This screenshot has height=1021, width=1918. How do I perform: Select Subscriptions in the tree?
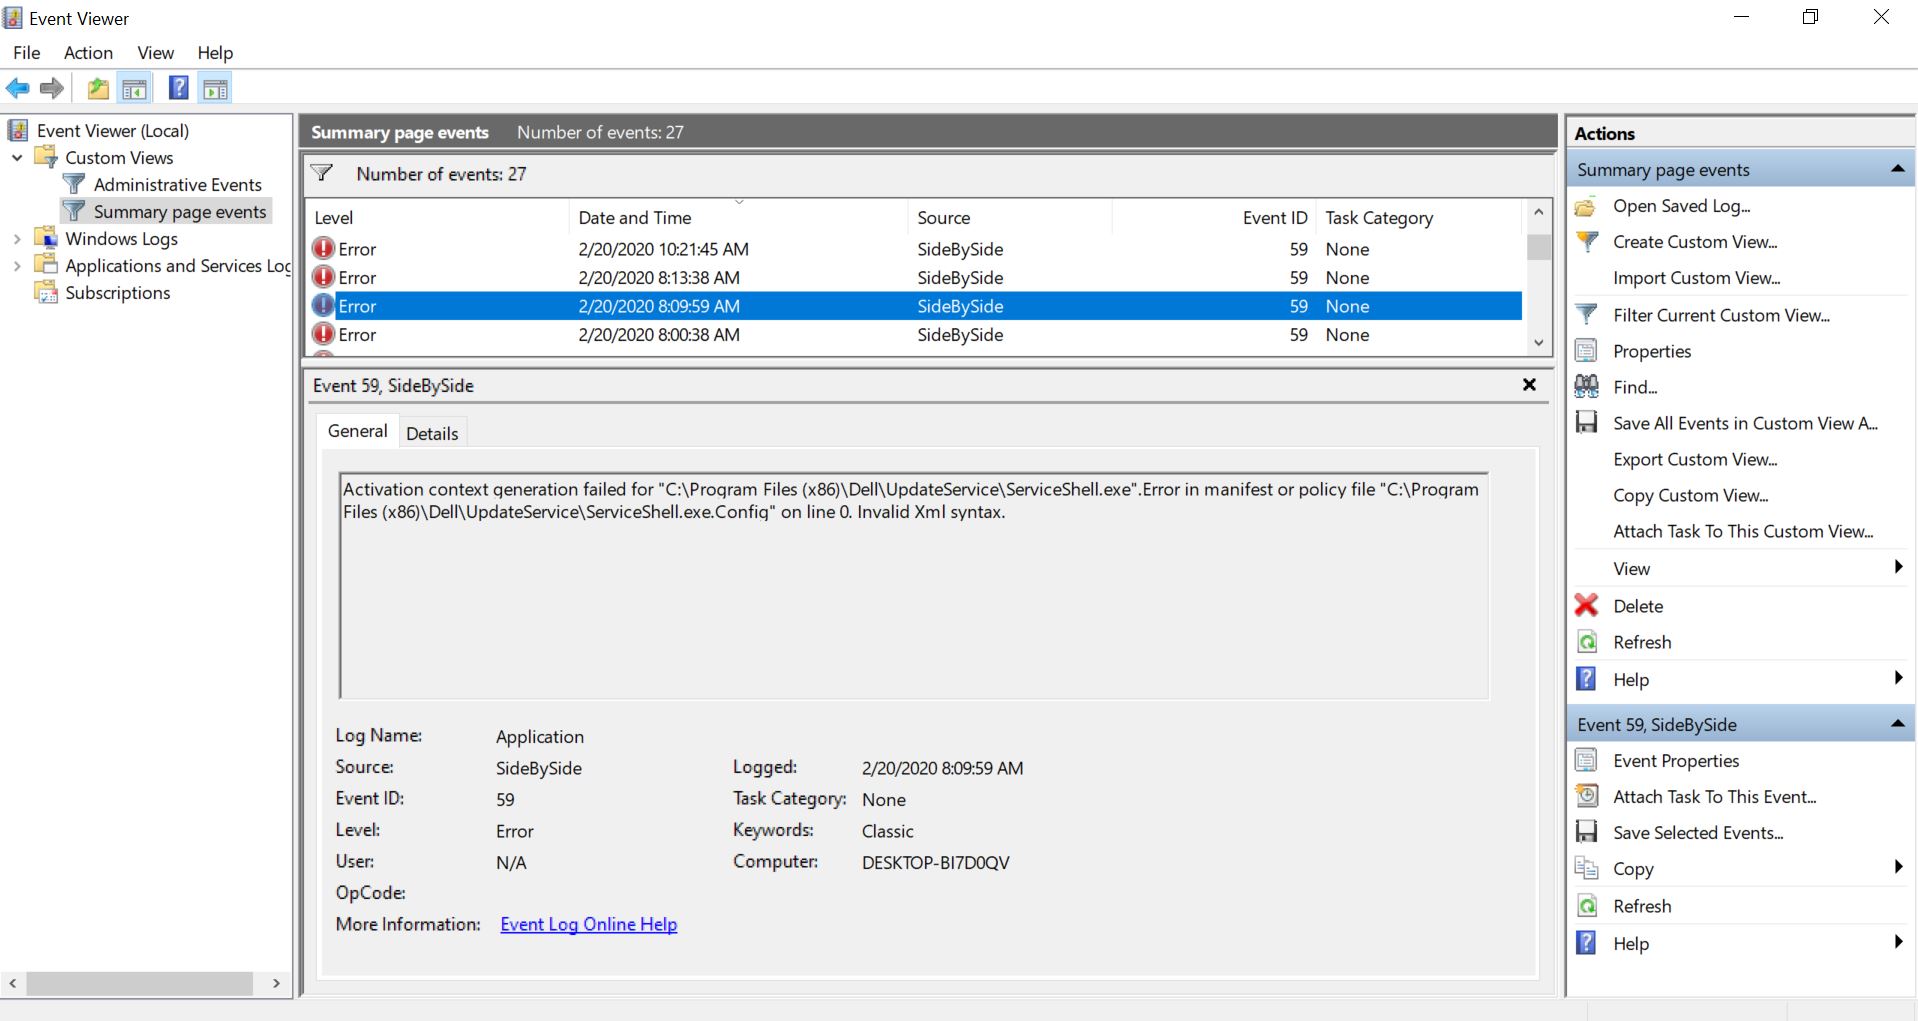click(x=118, y=293)
